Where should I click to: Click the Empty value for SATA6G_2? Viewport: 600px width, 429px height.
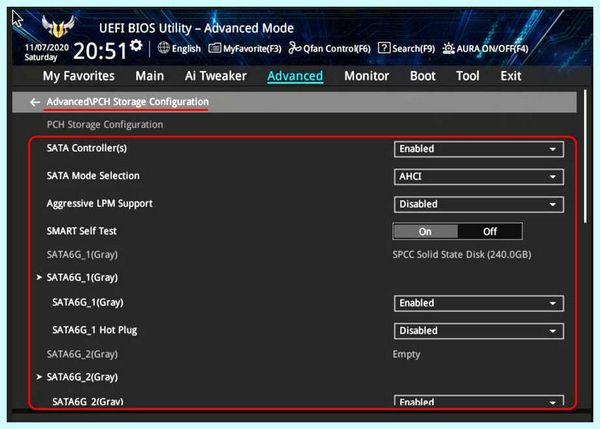(x=406, y=354)
